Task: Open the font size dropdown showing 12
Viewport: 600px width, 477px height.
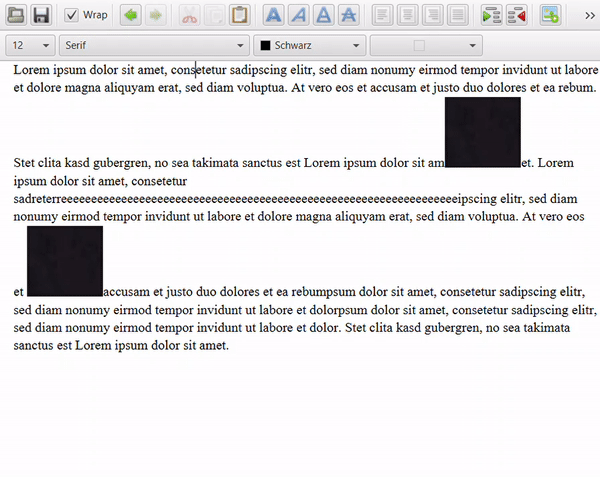Action: [30, 46]
